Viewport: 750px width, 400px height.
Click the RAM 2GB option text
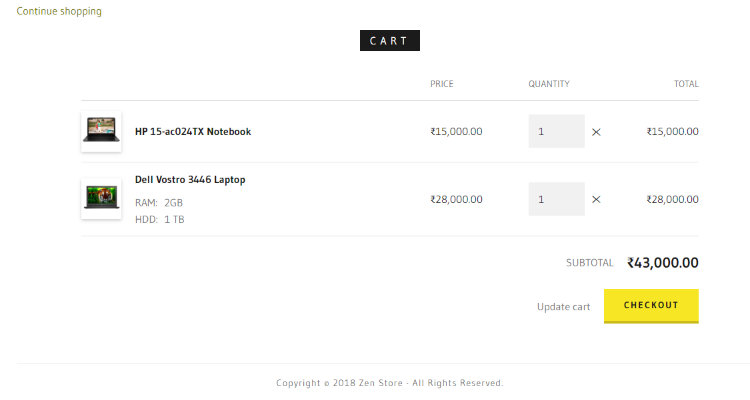(159, 202)
